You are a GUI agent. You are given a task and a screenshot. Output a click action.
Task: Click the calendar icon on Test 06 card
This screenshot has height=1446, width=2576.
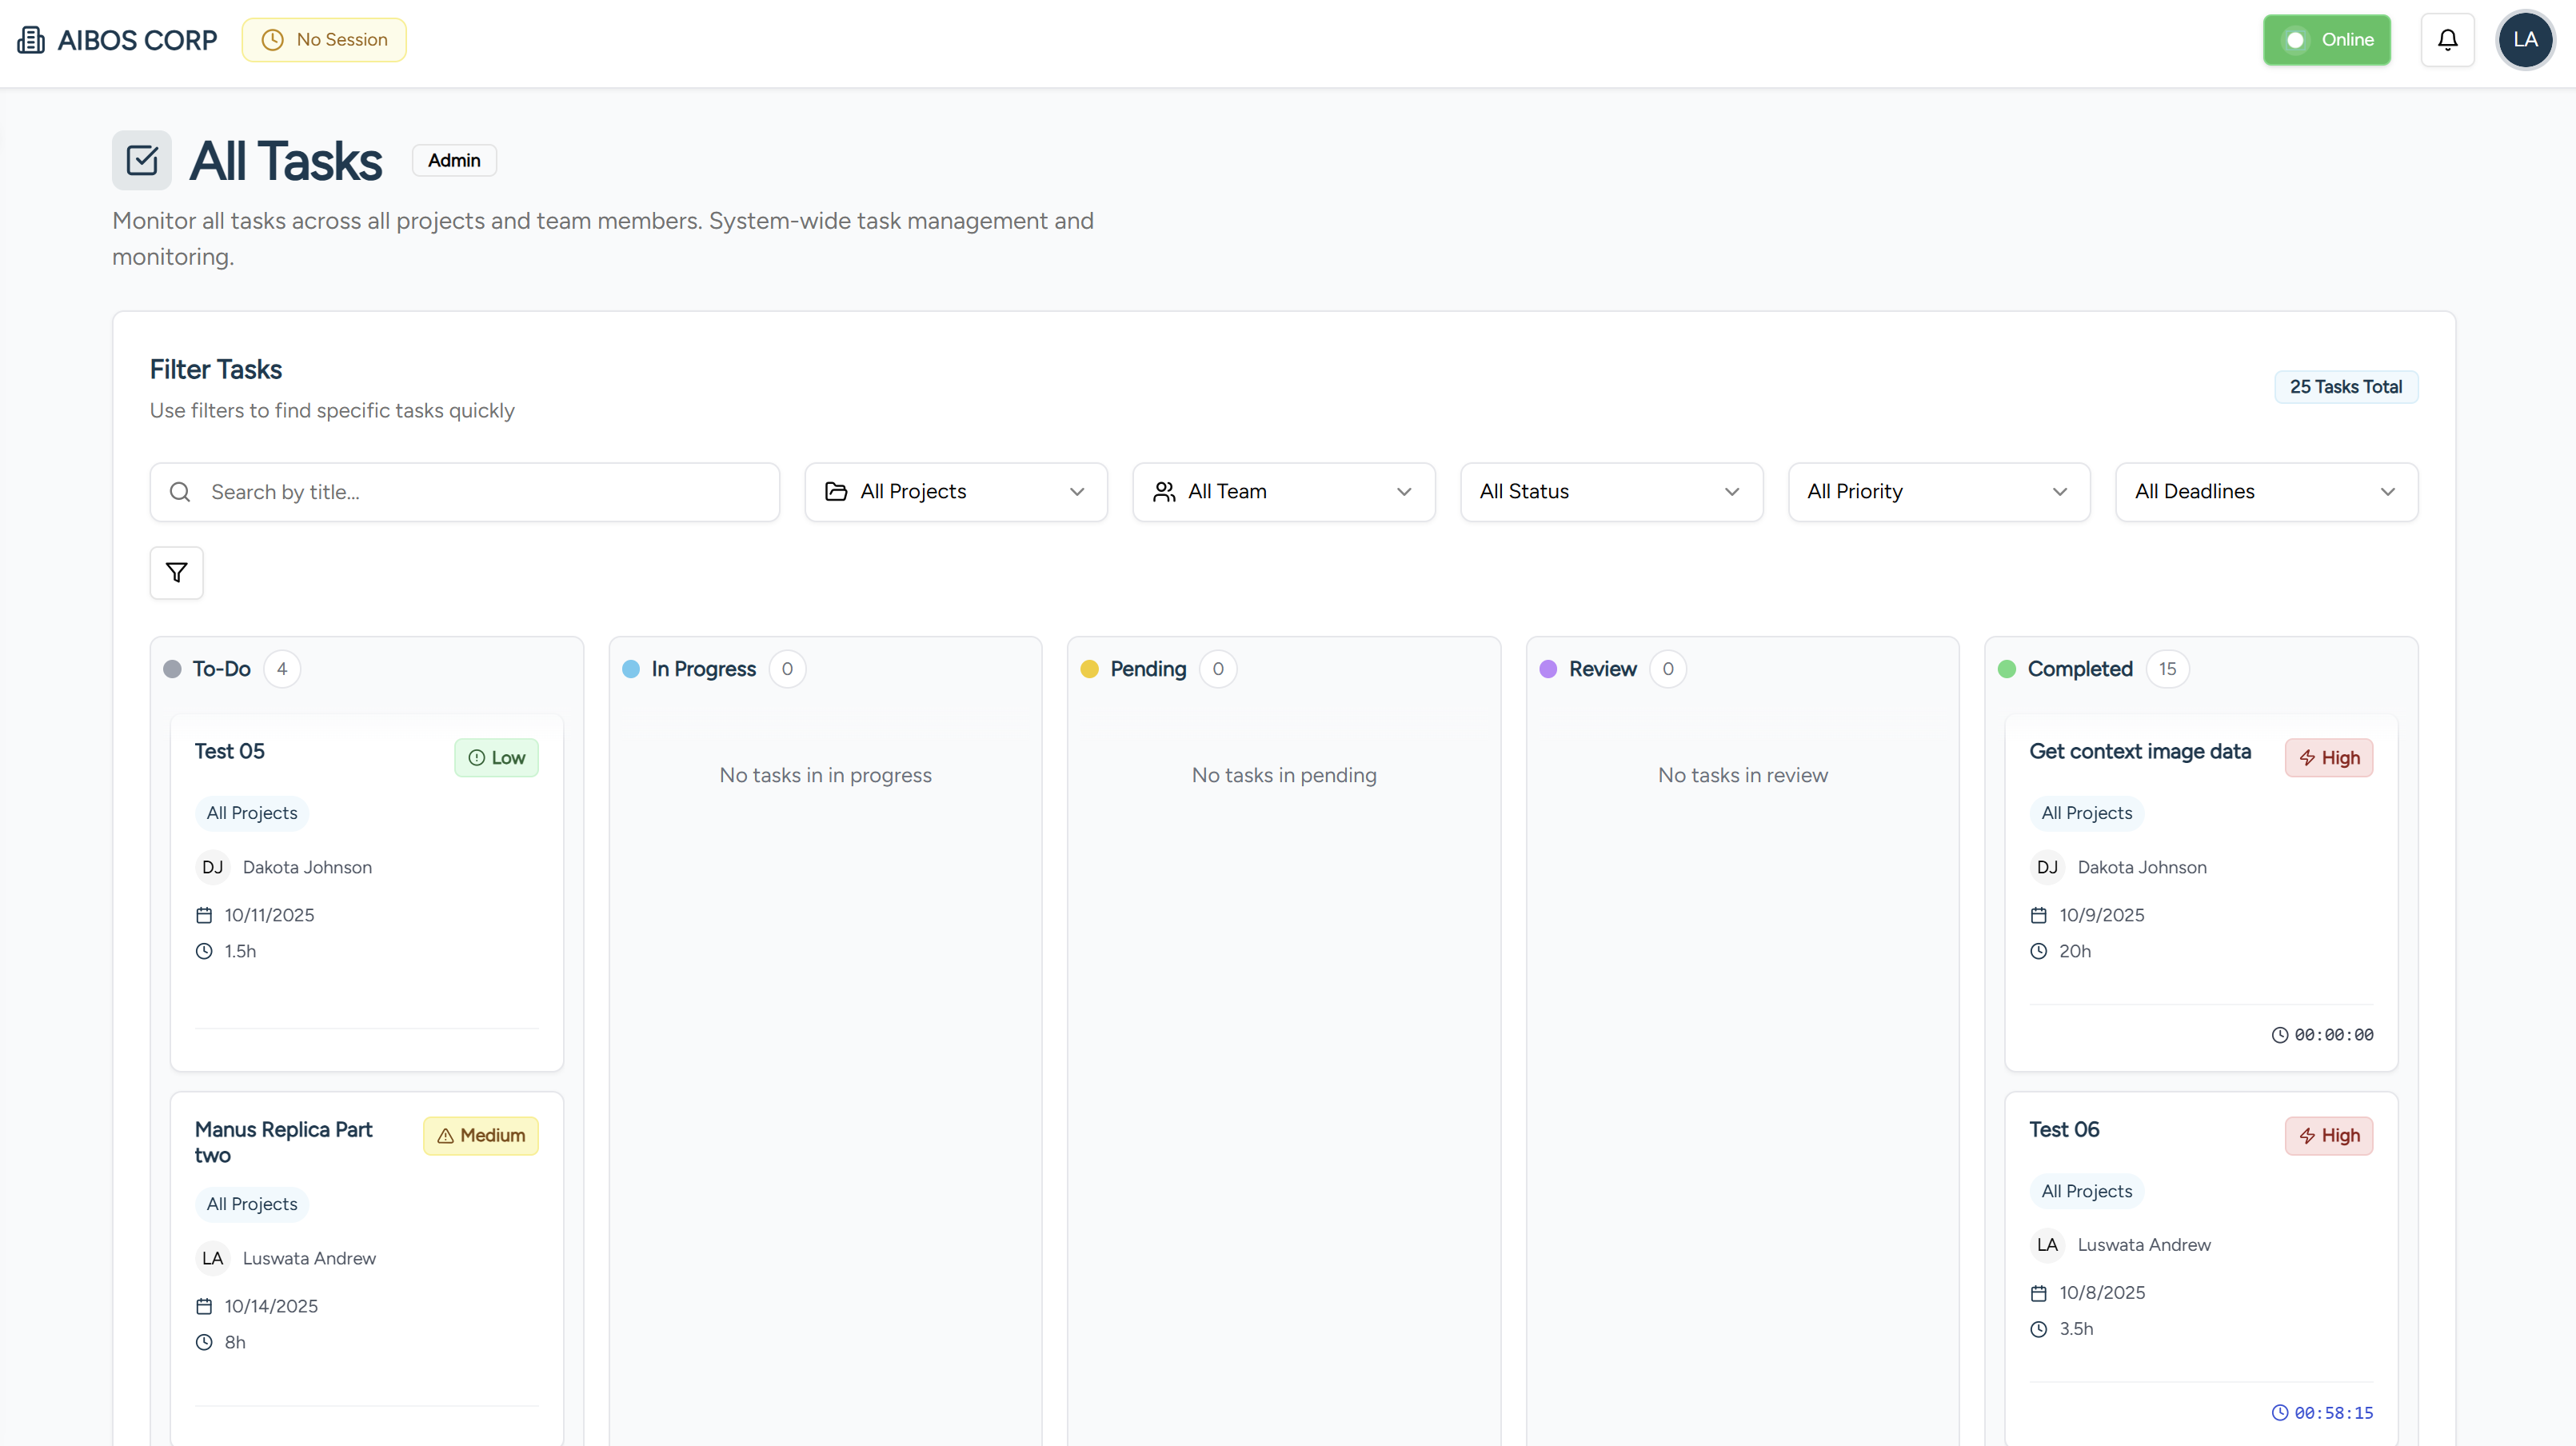pos(2039,1293)
